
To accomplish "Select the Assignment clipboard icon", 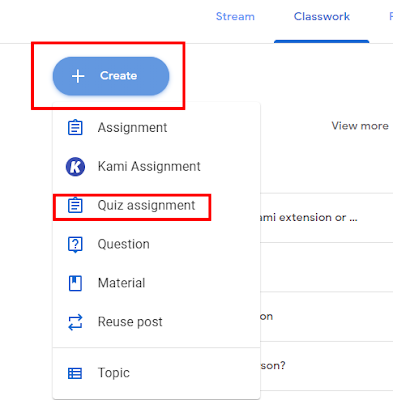I will pos(75,128).
